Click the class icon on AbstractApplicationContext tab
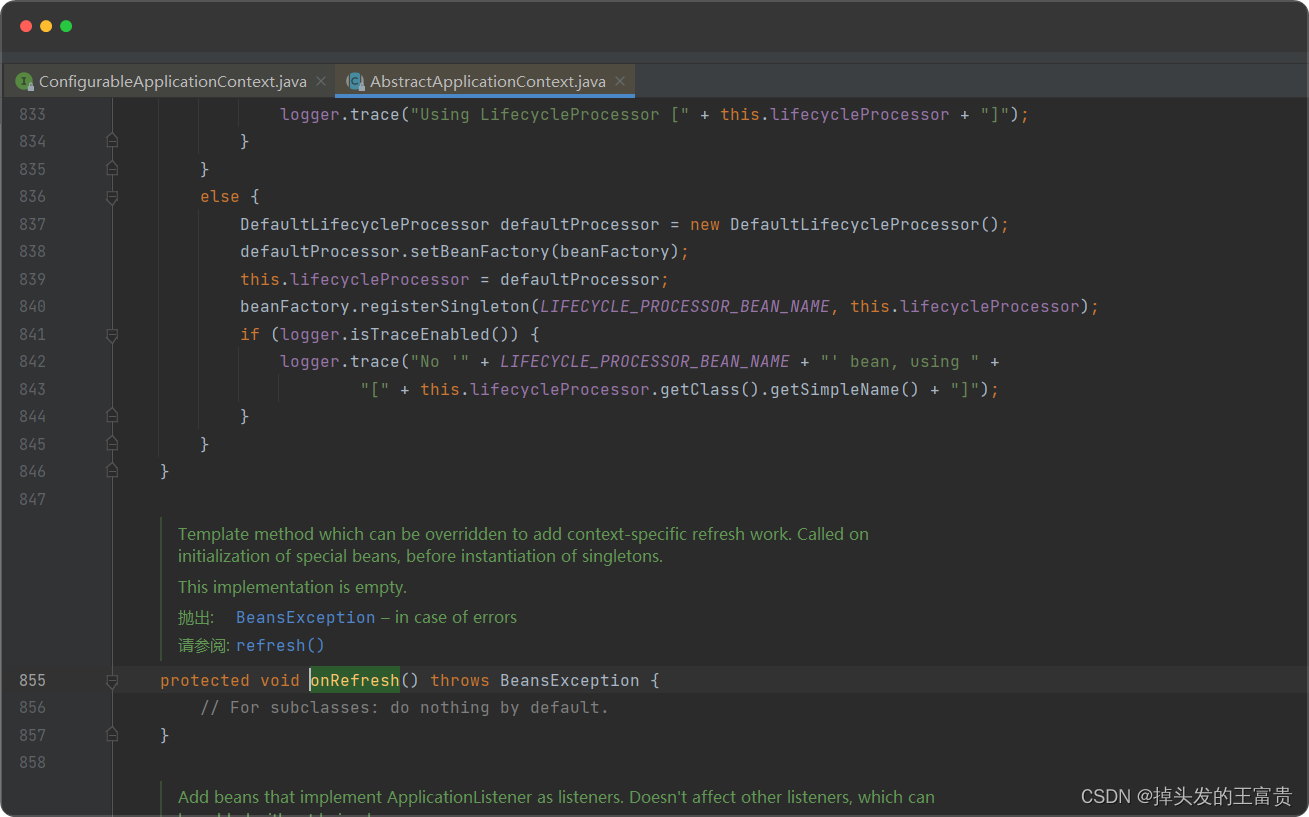This screenshot has width=1309, height=817. tap(354, 82)
